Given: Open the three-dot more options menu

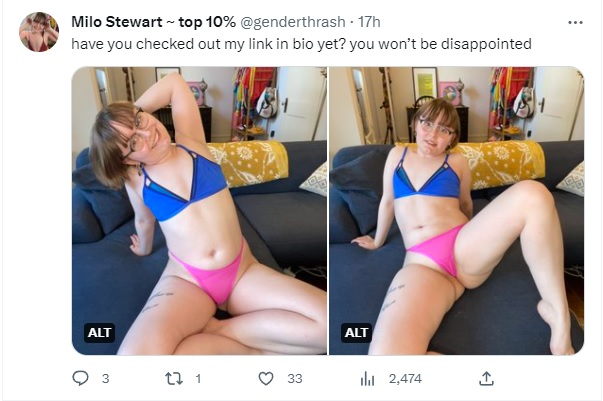Looking at the screenshot, I should point(575,23).
